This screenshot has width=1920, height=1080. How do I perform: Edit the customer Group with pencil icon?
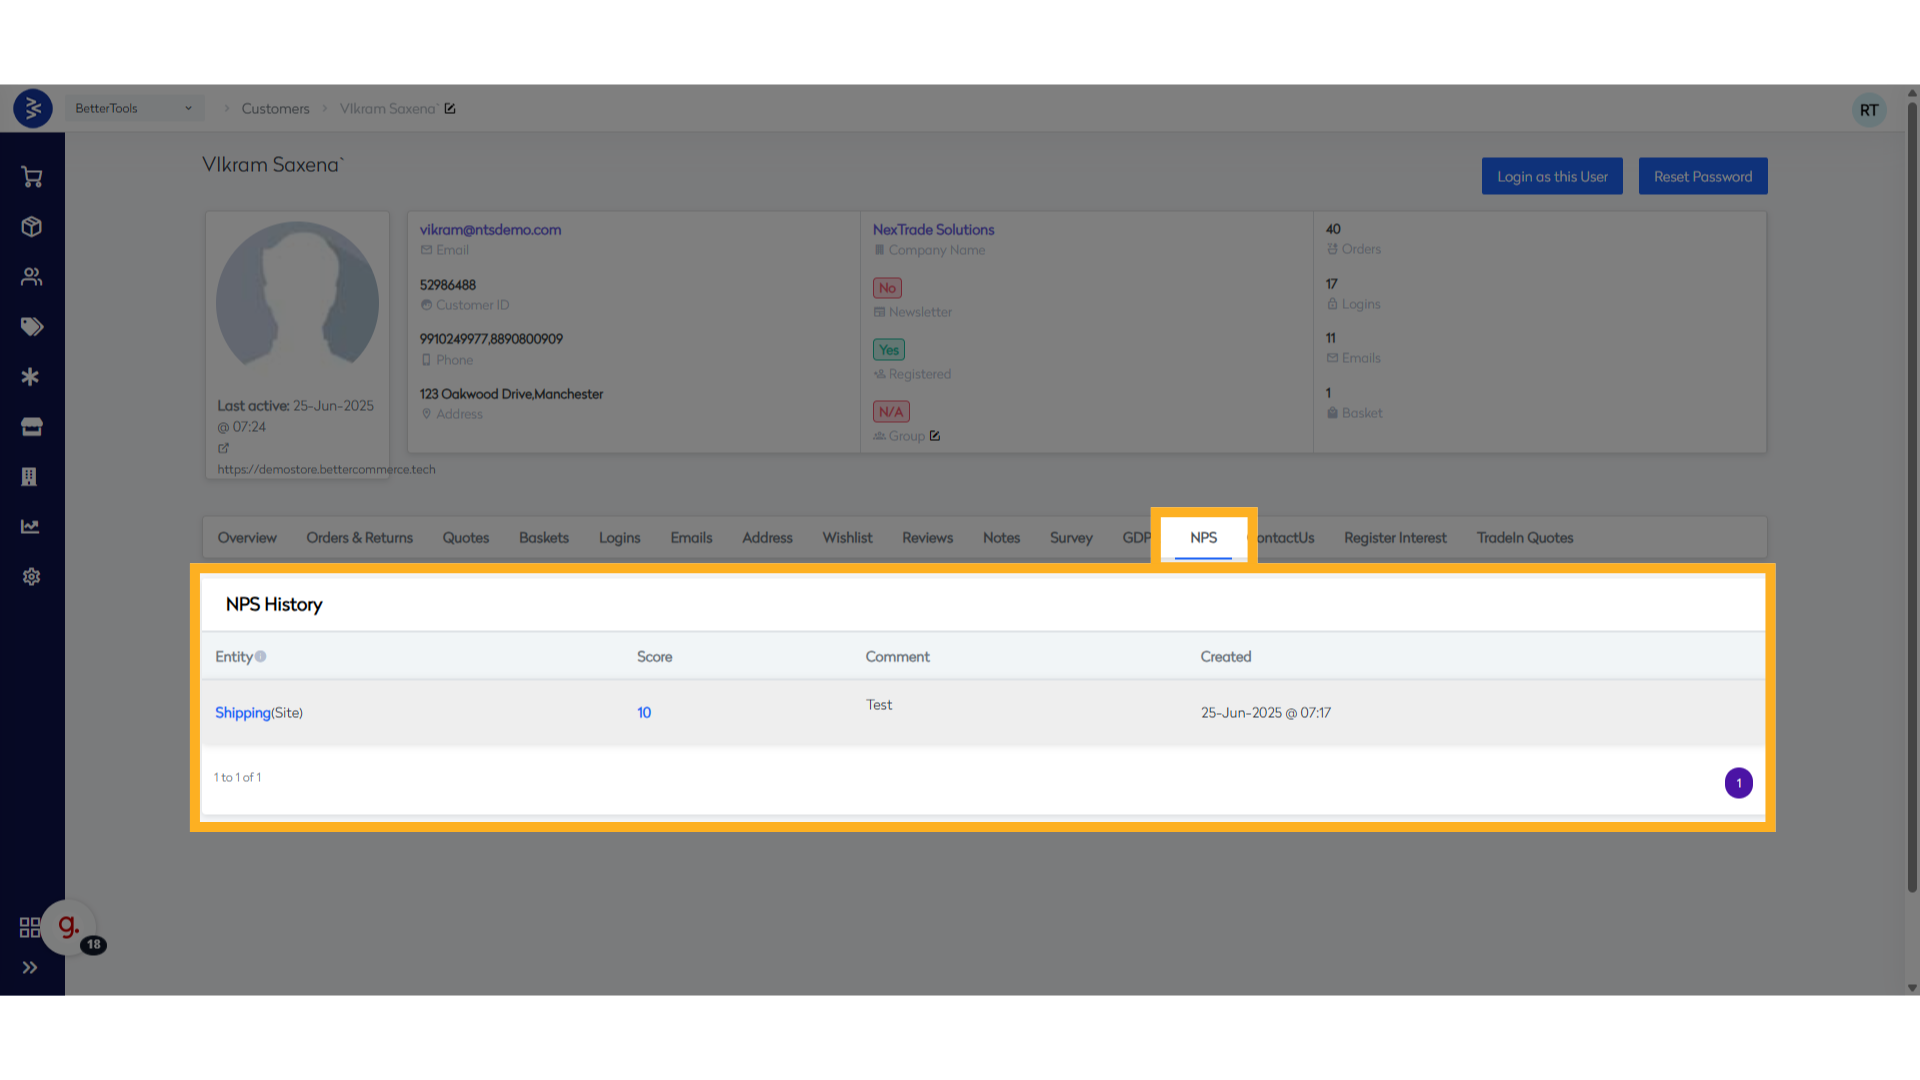click(x=935, y=436)
